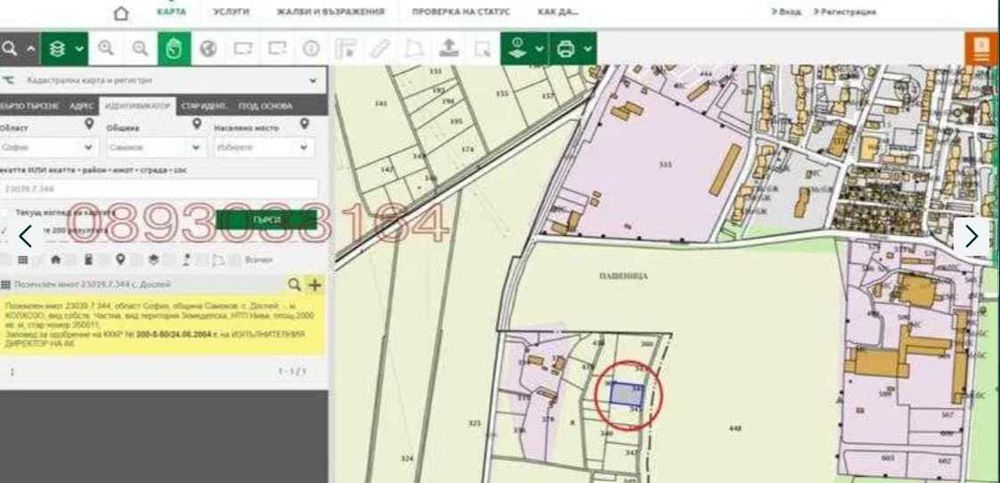Viewport: 1000px width, 483px height.
Task: Filter results by the person icon
Action: pyautogui.click(x=186, y=260)
